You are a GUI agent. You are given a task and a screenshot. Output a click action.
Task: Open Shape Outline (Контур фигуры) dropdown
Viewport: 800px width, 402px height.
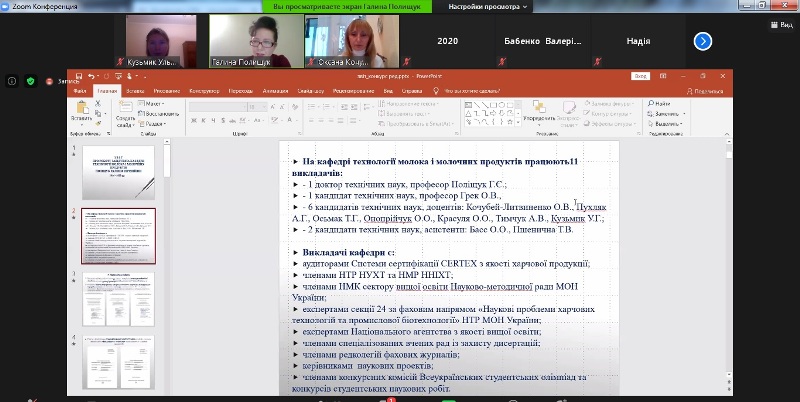click(608, 114)
